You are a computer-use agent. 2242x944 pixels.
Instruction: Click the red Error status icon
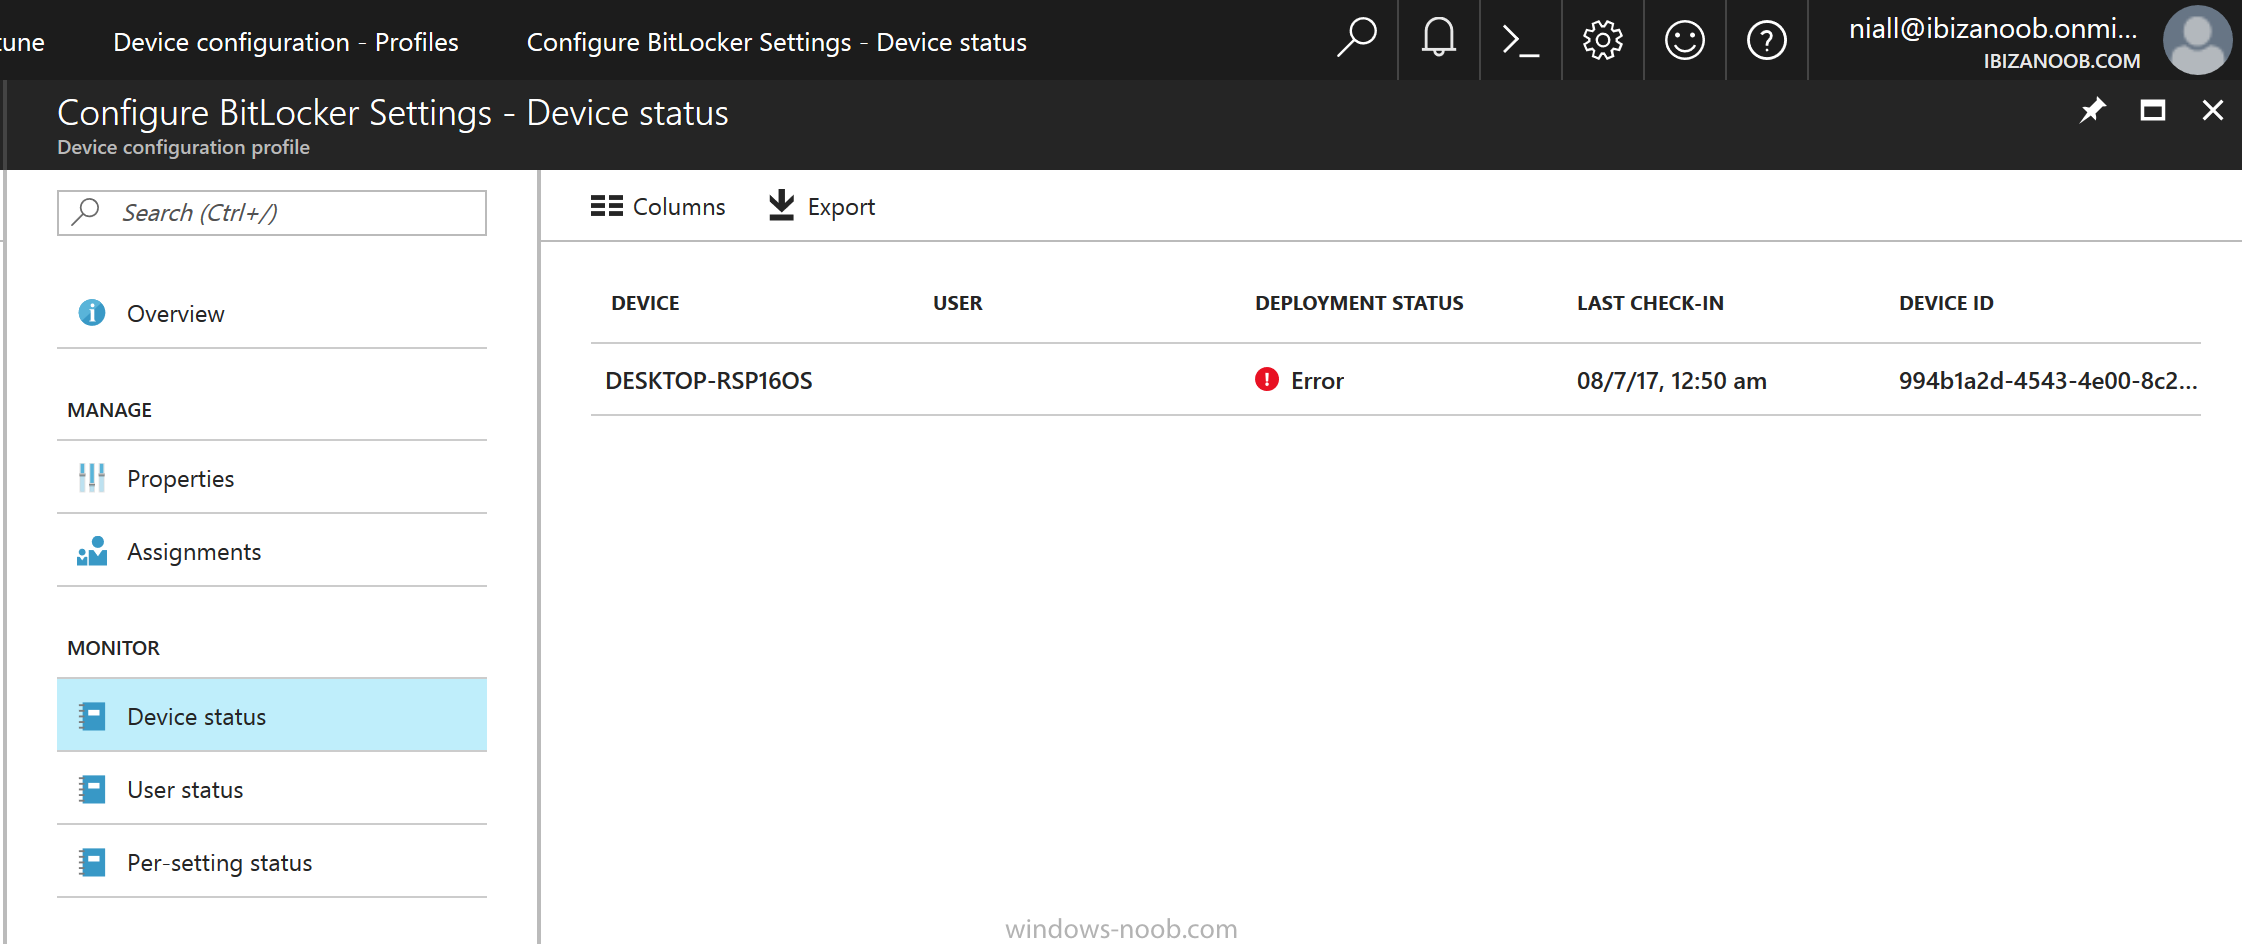coord(1267,380)
